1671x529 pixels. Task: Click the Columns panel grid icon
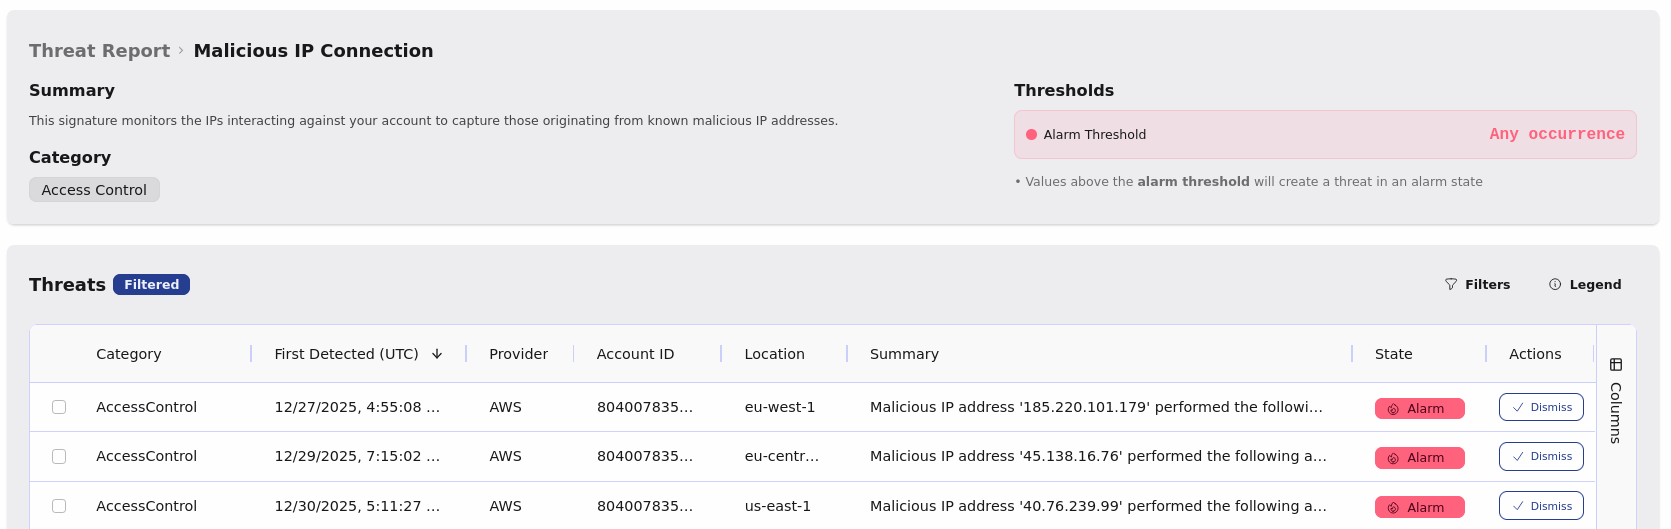tap(1616, 365)
